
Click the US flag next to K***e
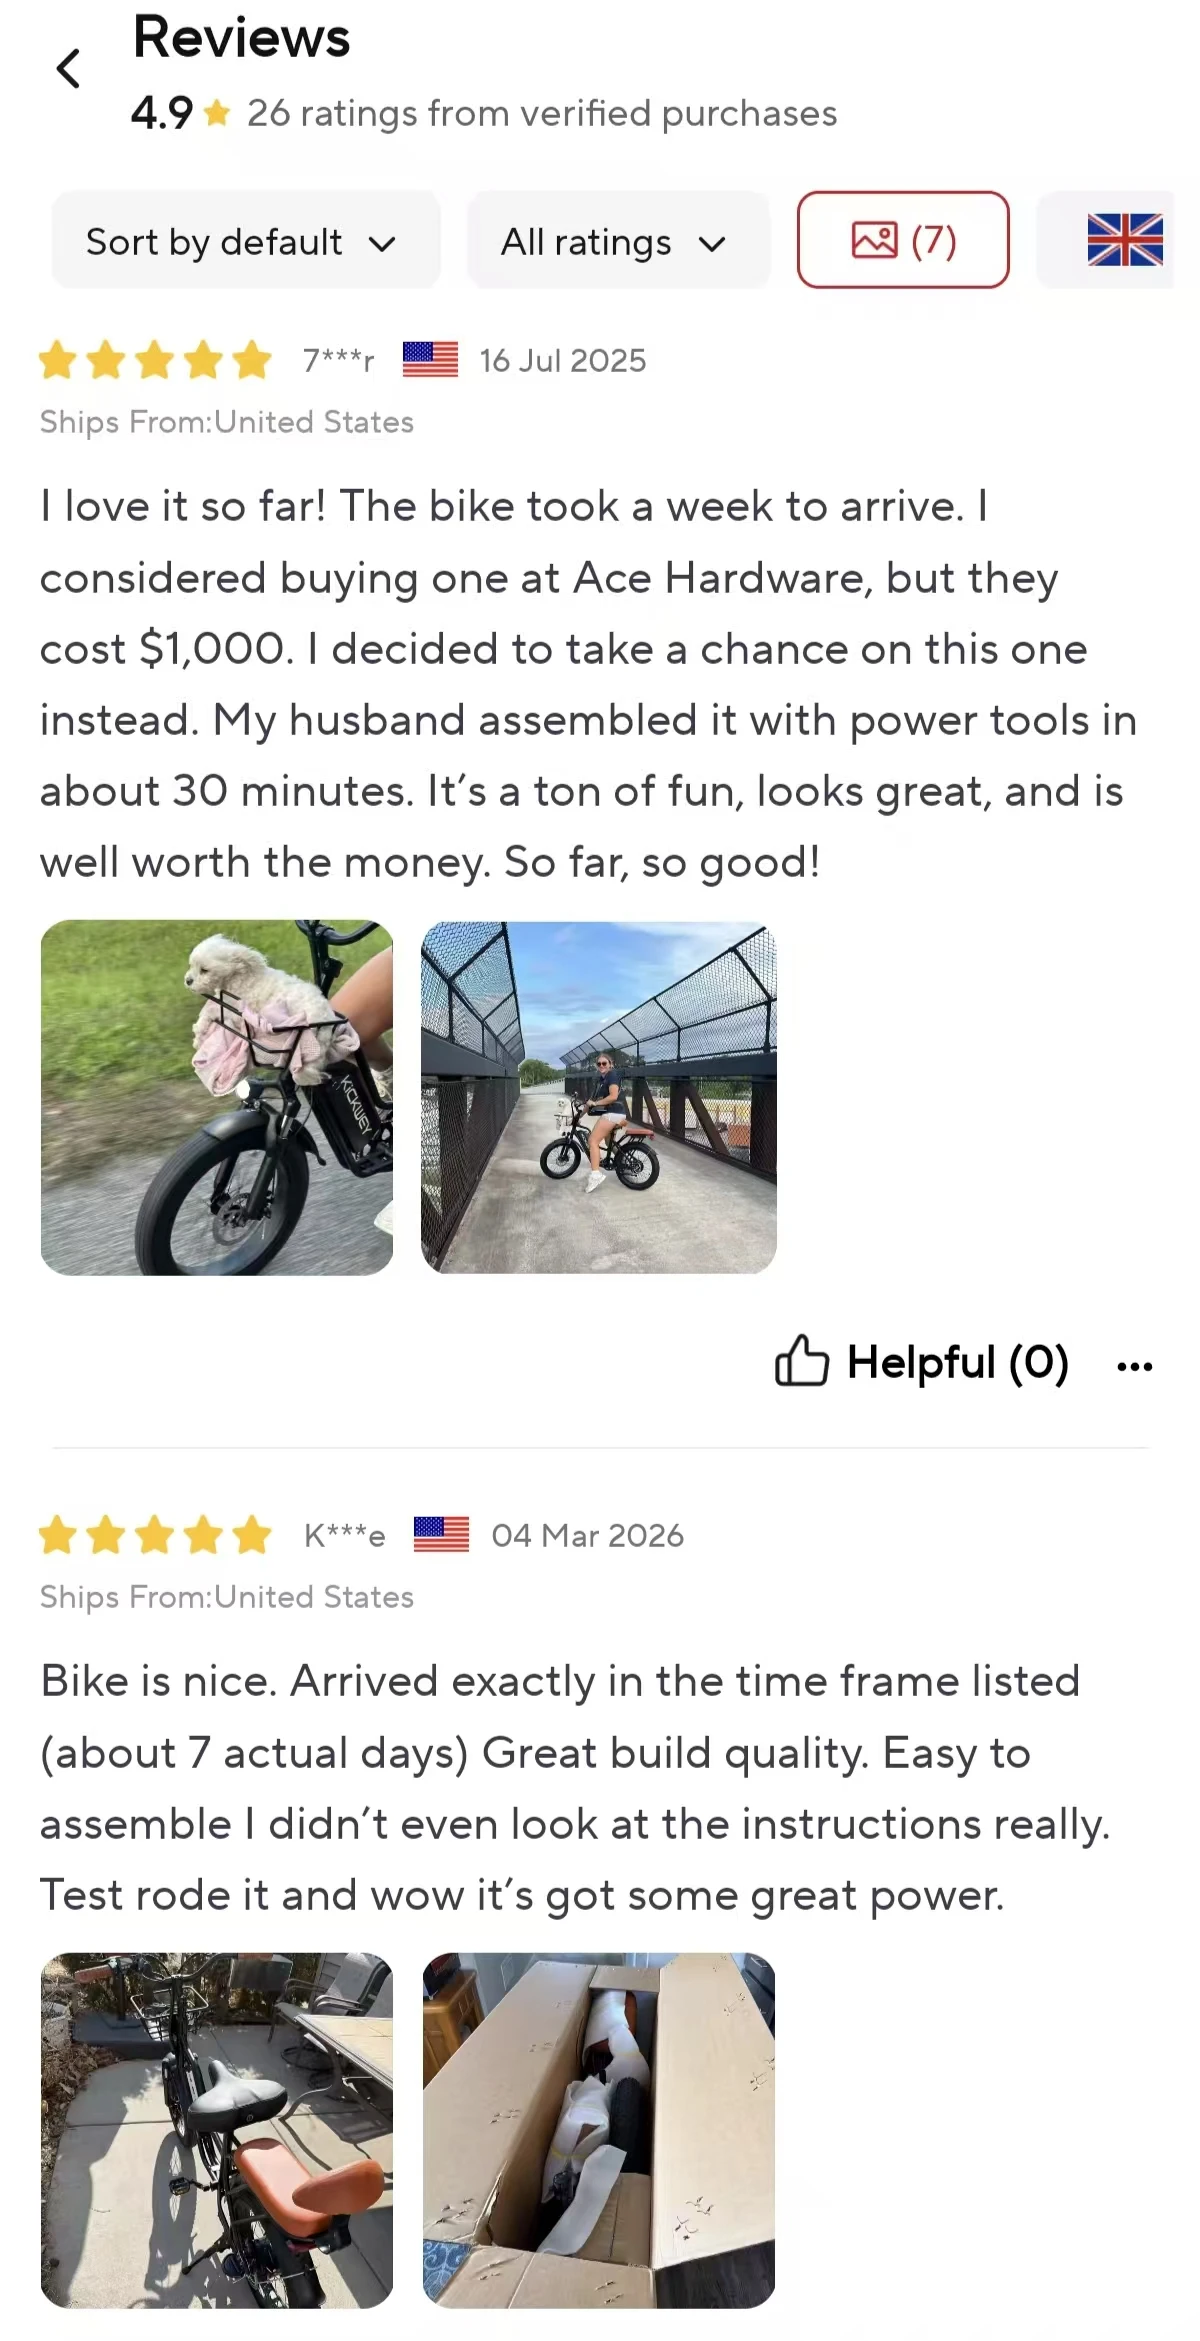pos(441,1535)
